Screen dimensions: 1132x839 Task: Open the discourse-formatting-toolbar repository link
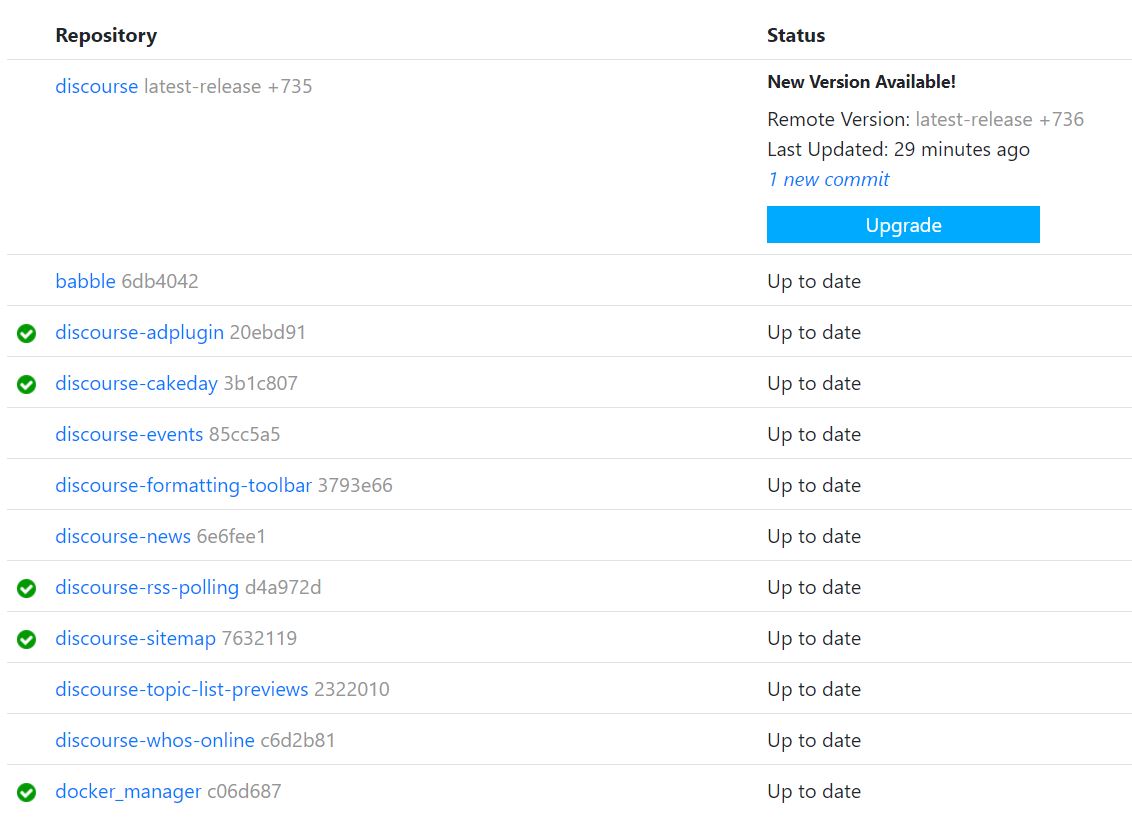click(x=183, y=485)
